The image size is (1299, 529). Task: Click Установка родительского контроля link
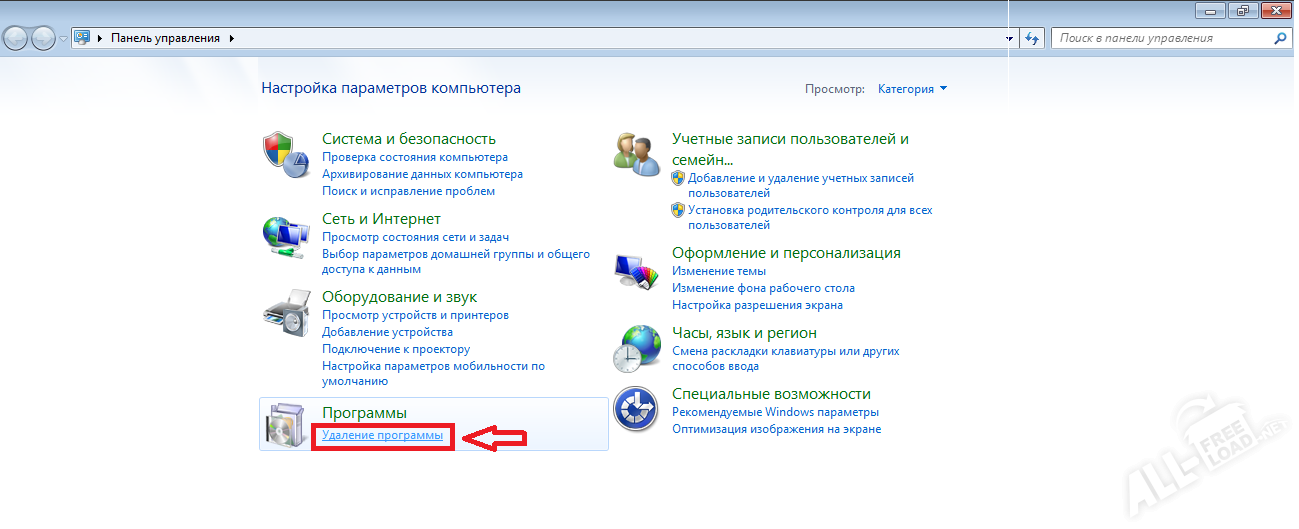tap(810, 217)
